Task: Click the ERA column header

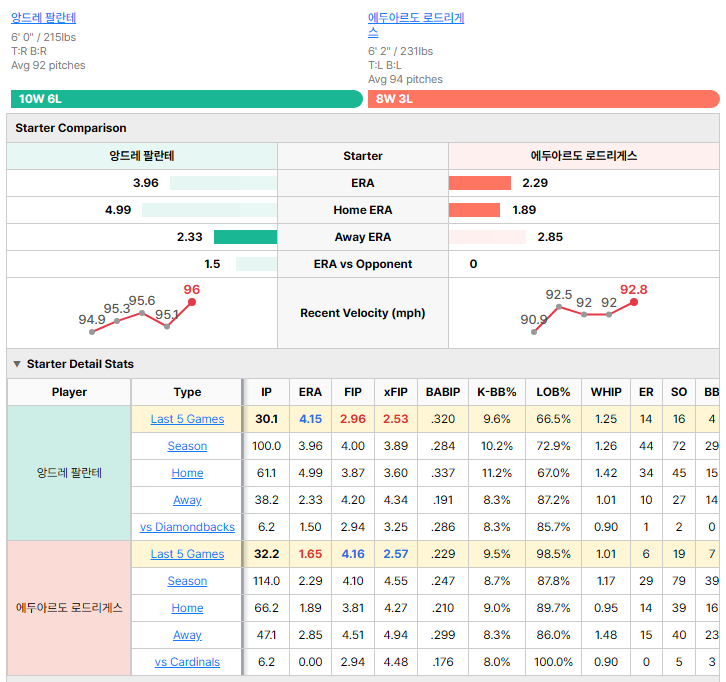Action: (x=310, y=392)
